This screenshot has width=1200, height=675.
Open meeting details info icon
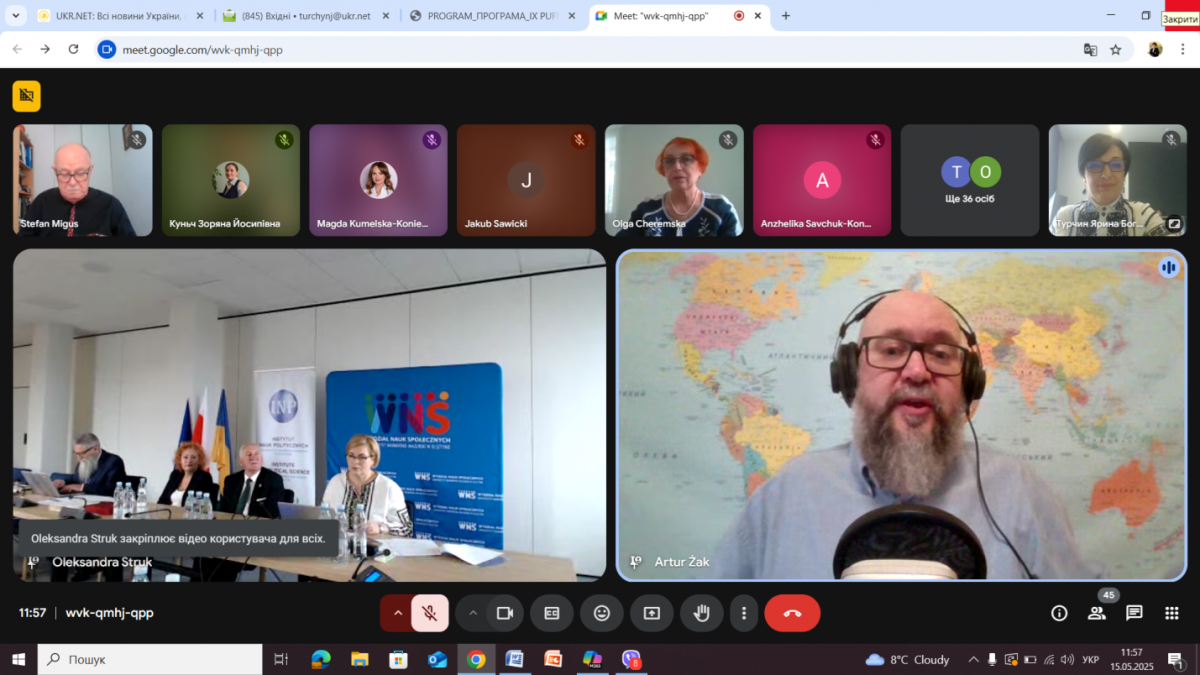[x=1059, y=613]
